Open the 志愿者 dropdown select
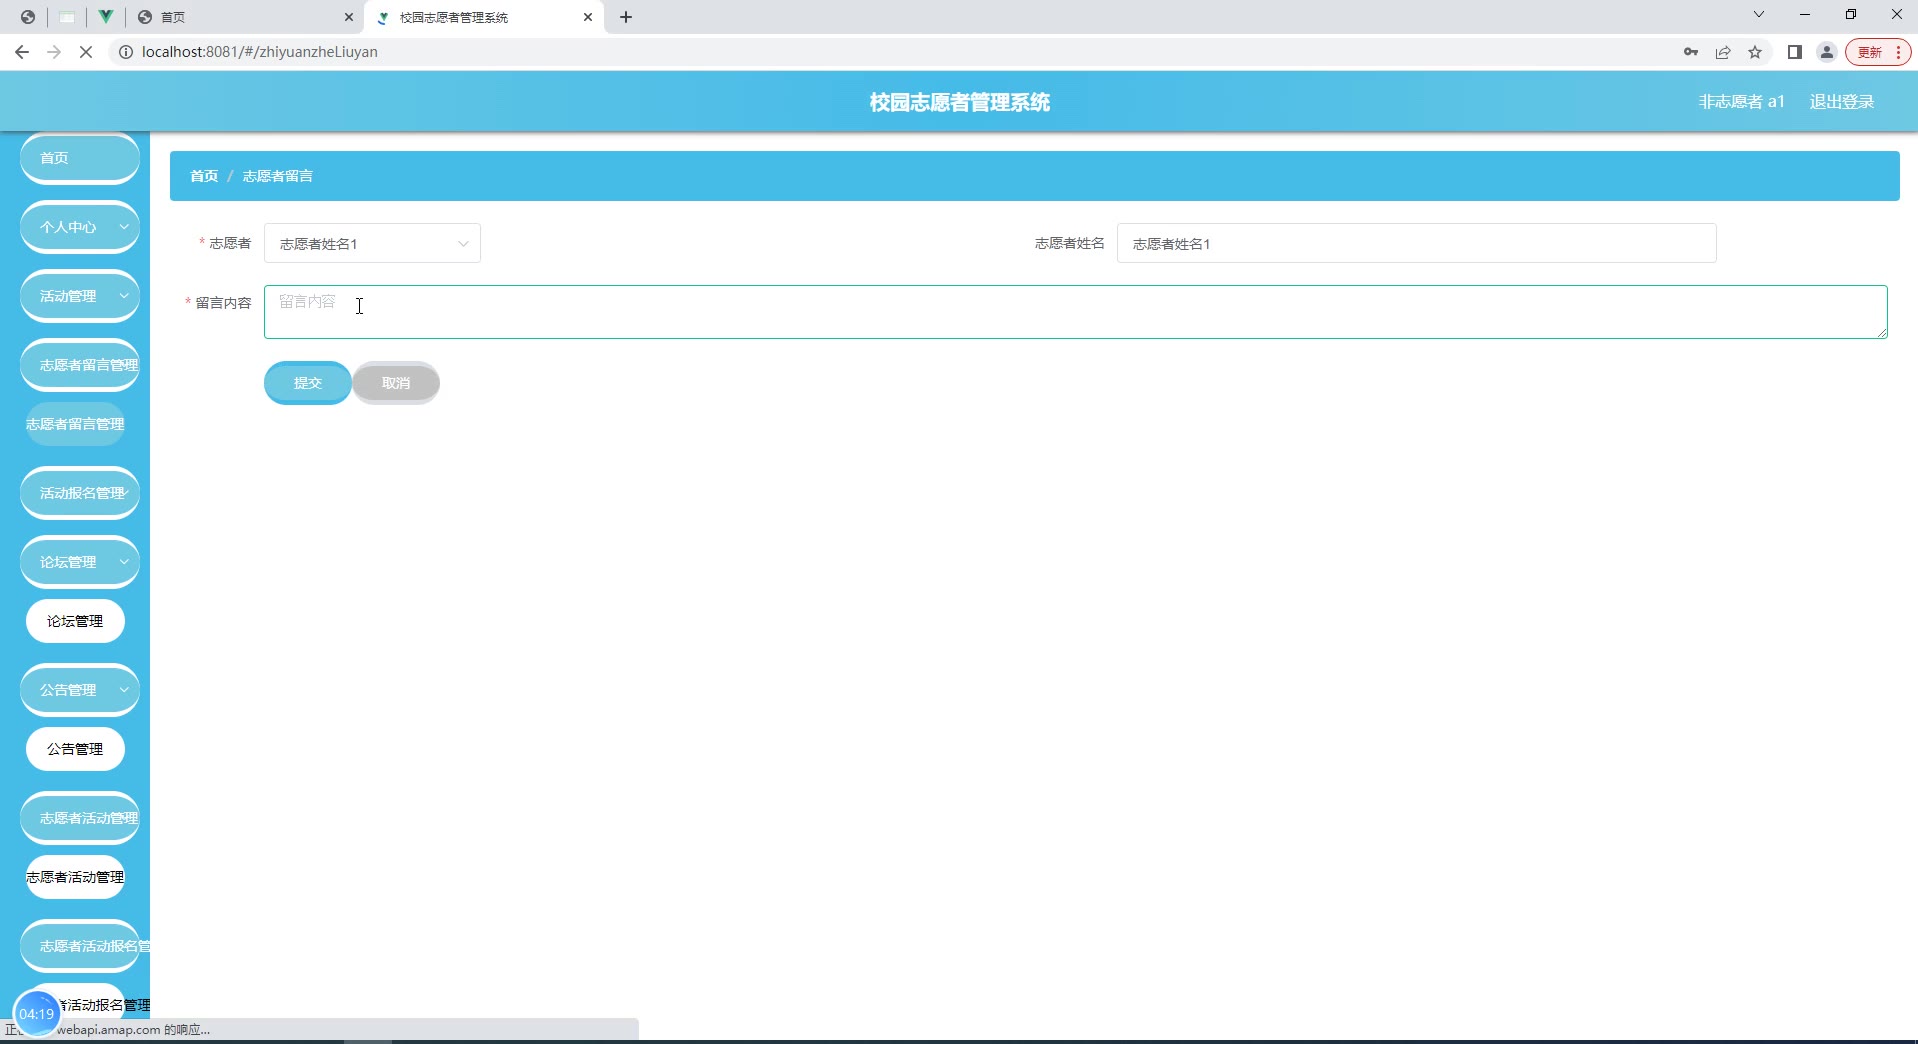Viewport: 1918px width, 1044px height. [x=372, y=243]
